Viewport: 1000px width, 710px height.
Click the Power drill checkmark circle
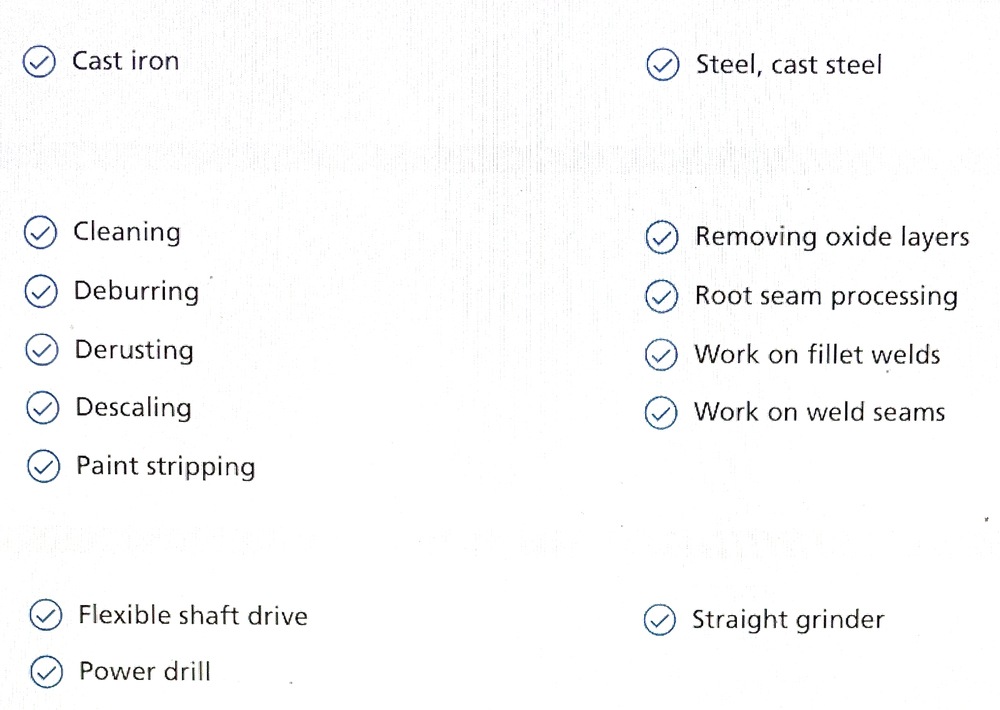47,672
